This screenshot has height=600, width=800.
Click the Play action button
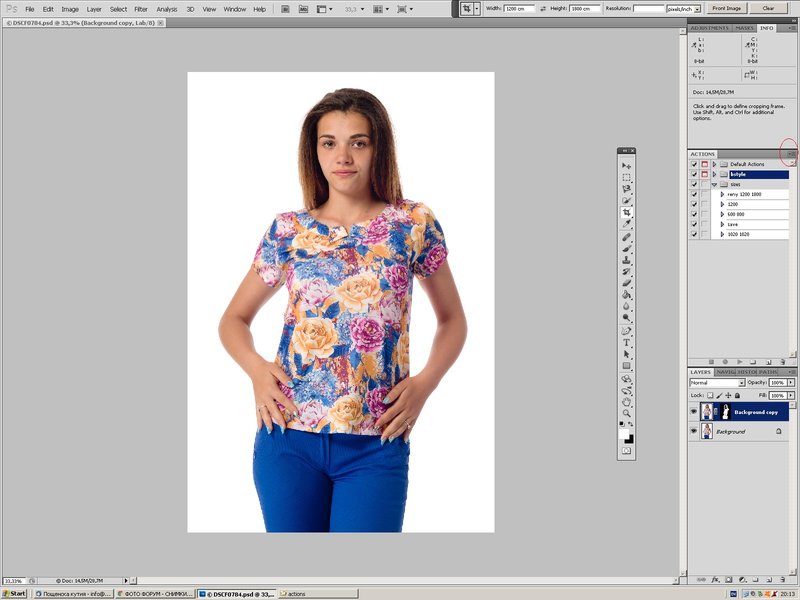(x=739, y=360)
